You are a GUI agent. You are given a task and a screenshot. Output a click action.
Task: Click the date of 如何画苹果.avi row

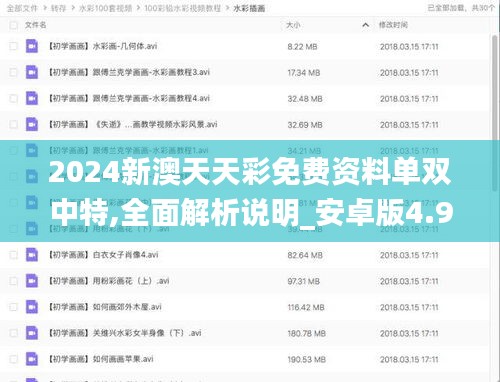[x=409, y=359]
